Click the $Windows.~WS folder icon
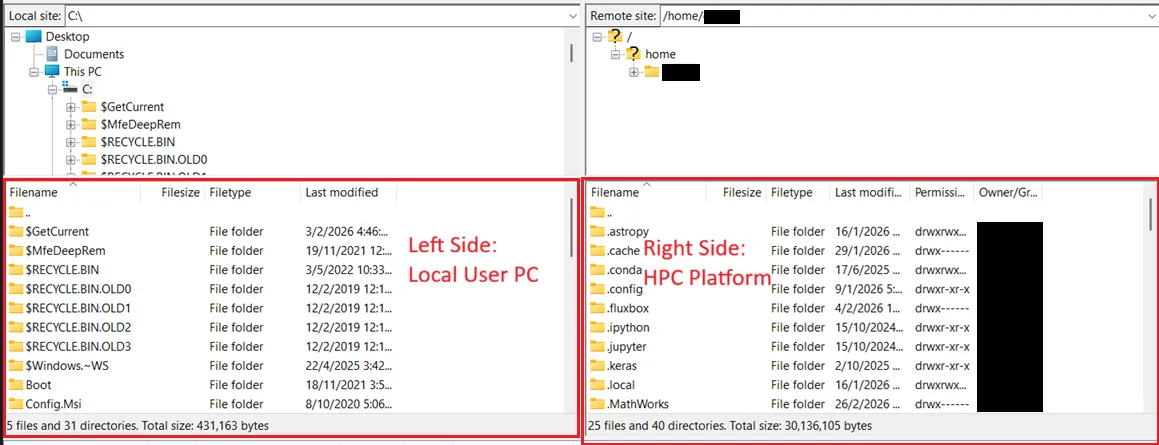Image resolution: width=1159 pixels, height=445 pixels. [16, 366]
